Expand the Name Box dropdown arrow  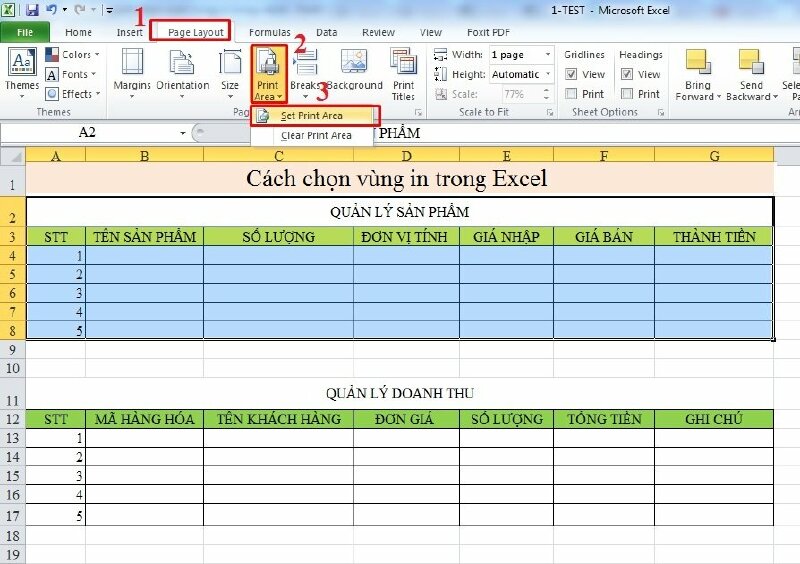coord(183,133)
